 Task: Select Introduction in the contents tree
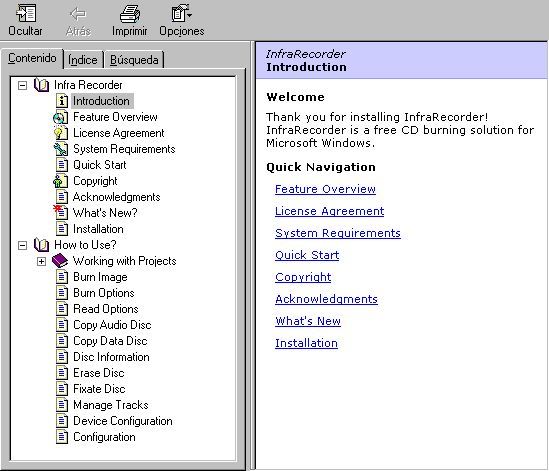102,101
